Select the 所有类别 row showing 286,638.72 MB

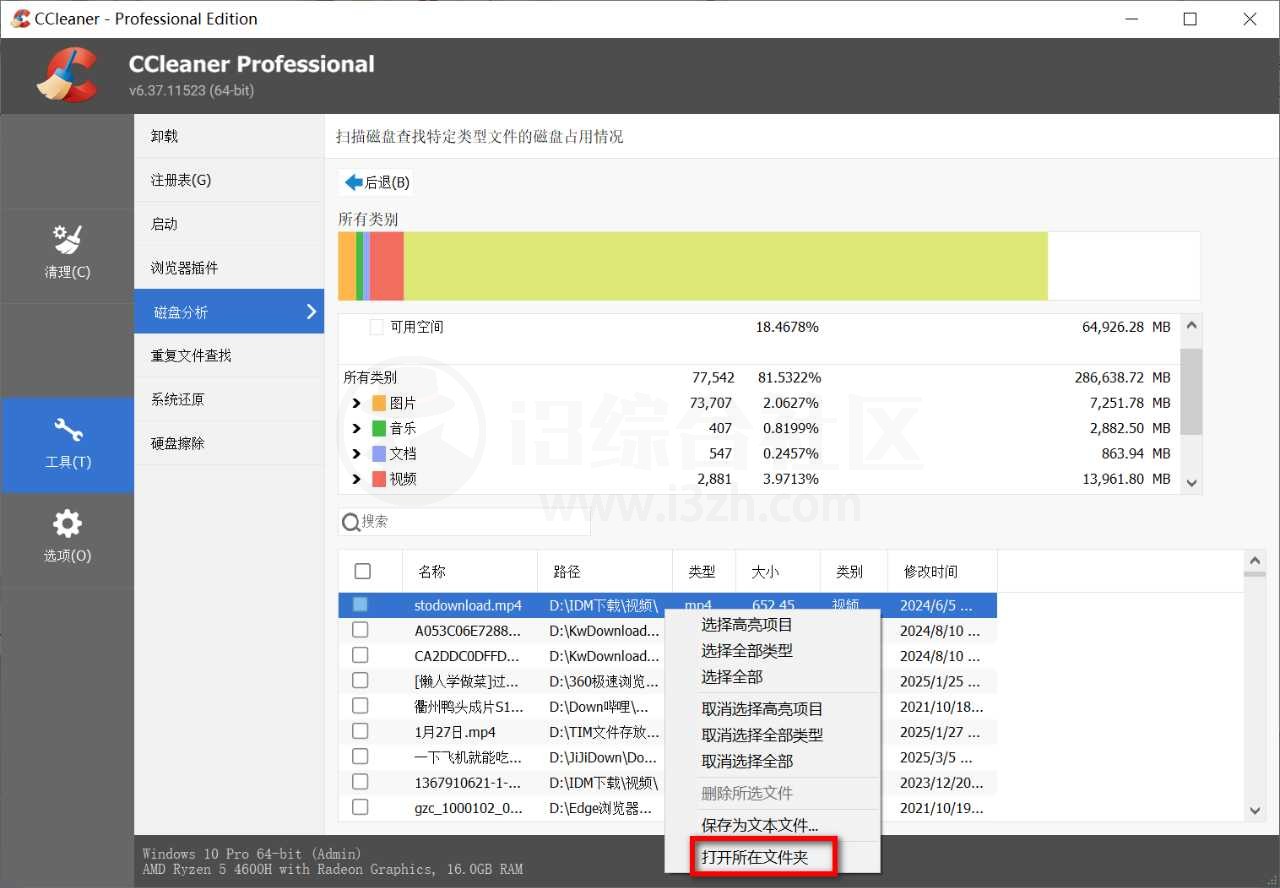[757, 378]
